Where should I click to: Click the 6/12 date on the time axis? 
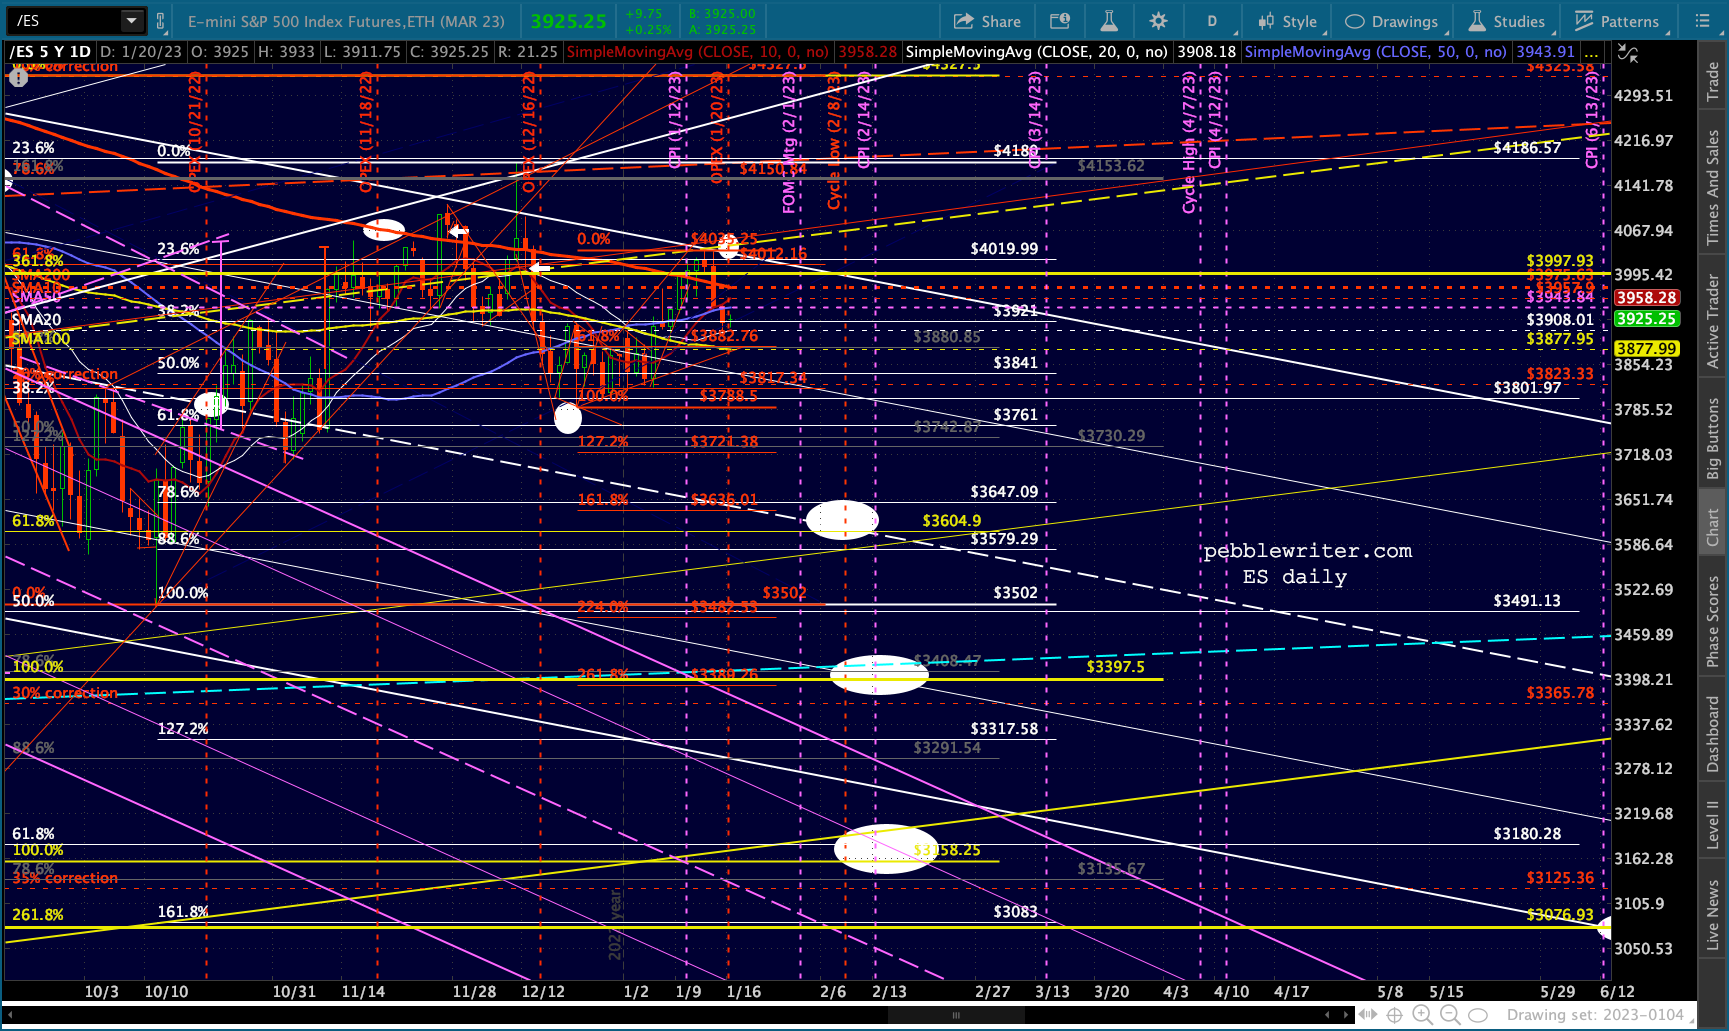coord(1617,992)
